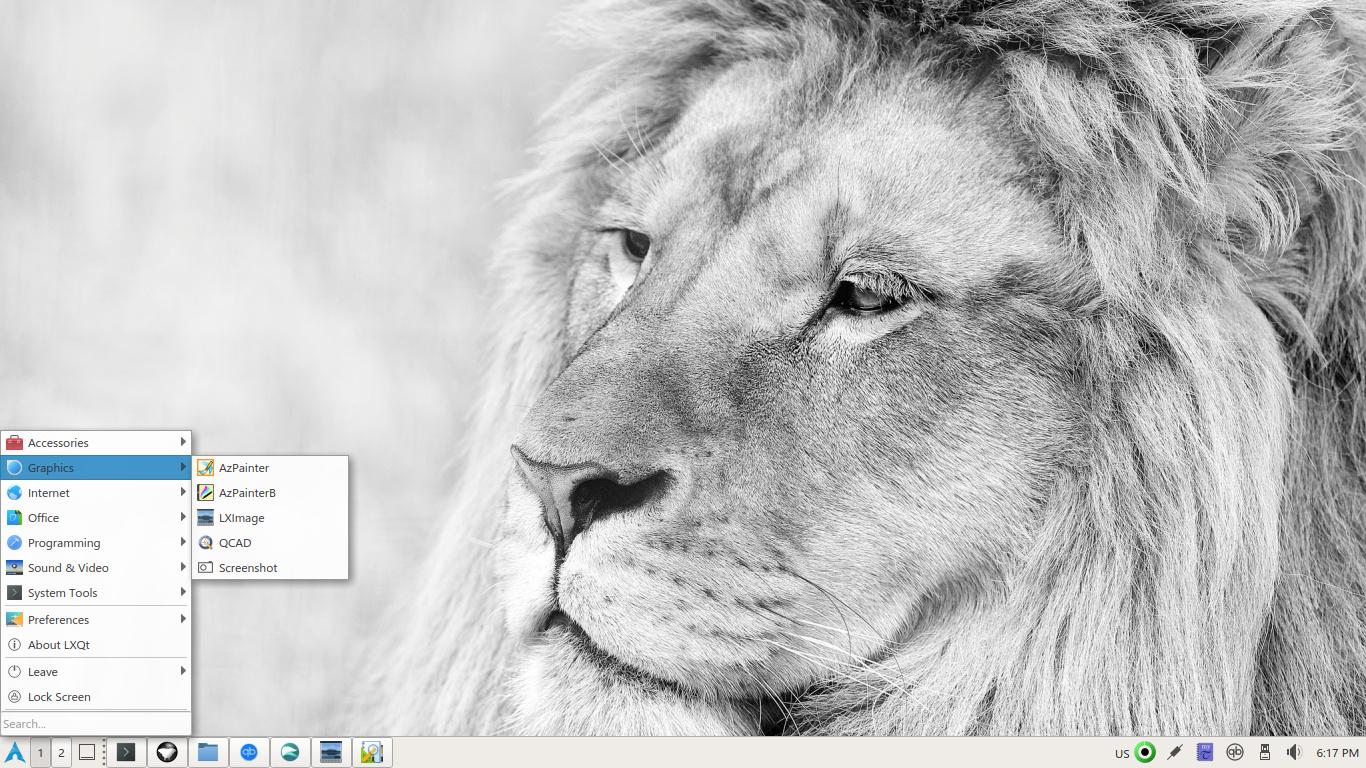1366x768 pixels.
Task: Open the teal round app launcher
Action: 290,753
